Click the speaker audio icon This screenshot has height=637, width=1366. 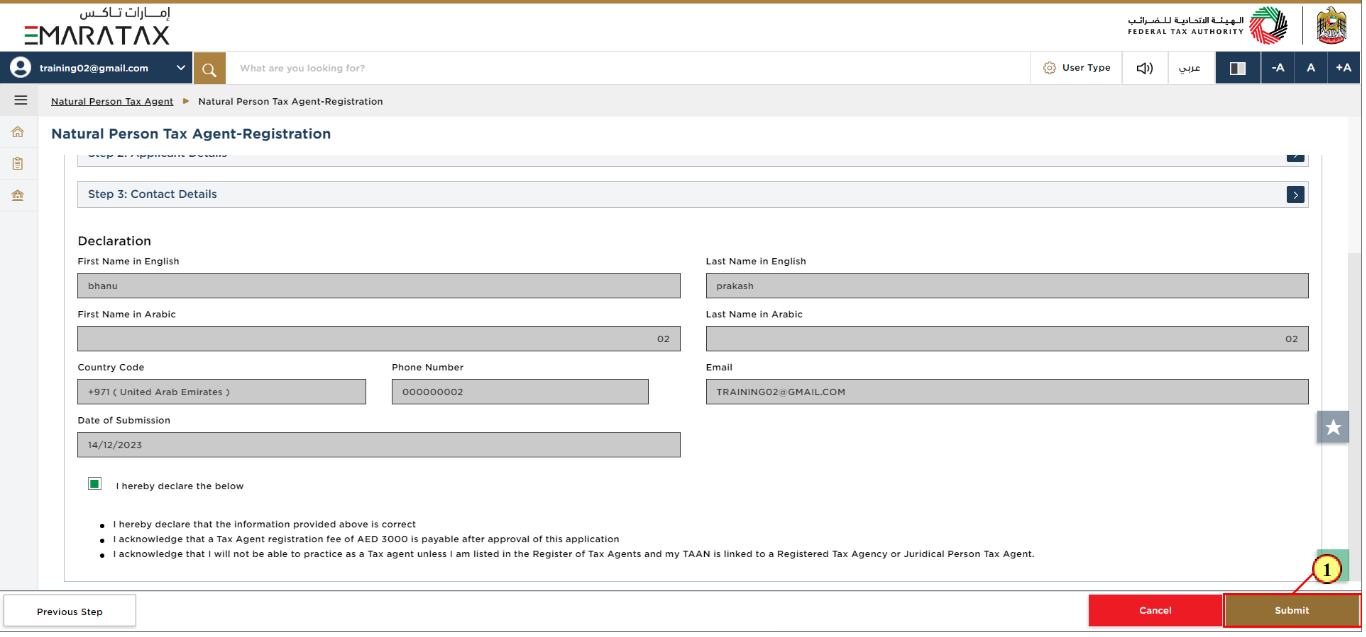click(1145, 68)
